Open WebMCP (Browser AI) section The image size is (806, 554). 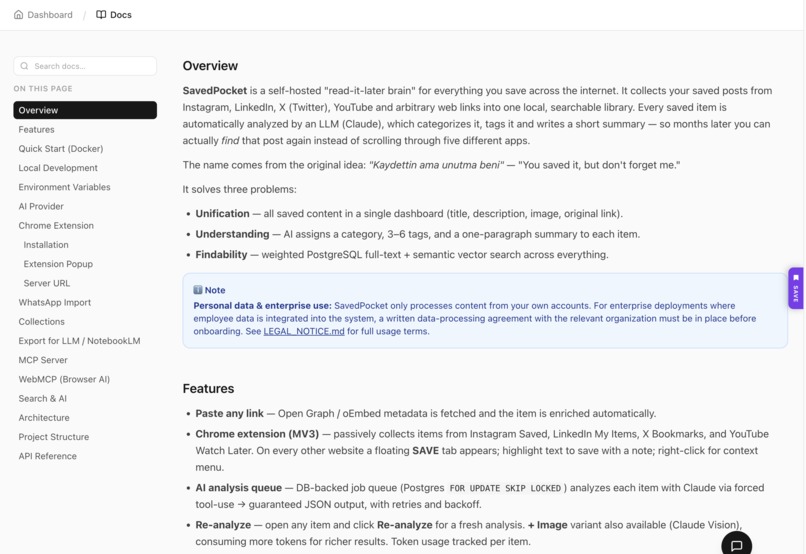pyautogui.click(x=64, y=379)
